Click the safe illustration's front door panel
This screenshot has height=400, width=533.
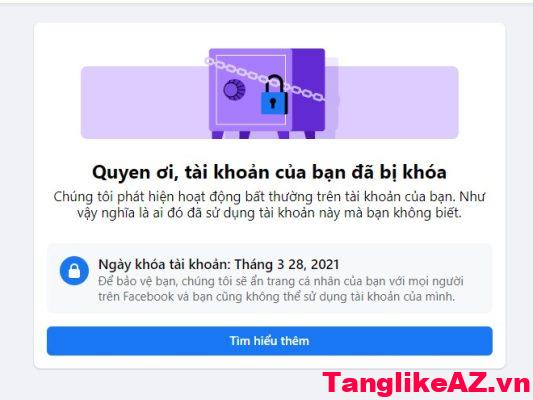point(251,90)
